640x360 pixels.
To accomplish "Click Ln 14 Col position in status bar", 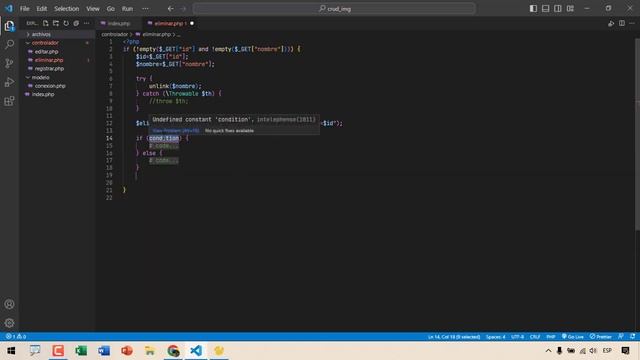I will [x=454, y=337].
